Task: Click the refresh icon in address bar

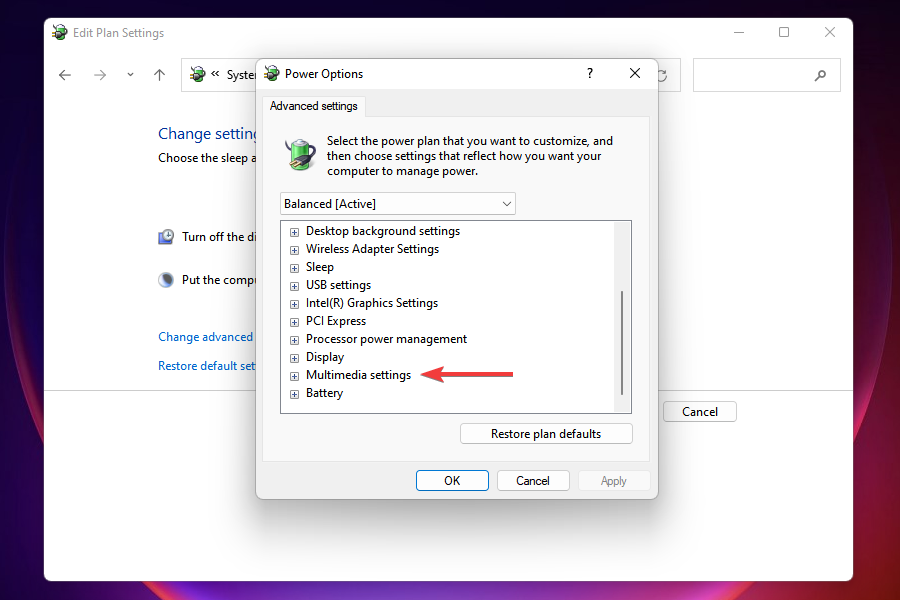Action: 664,75
